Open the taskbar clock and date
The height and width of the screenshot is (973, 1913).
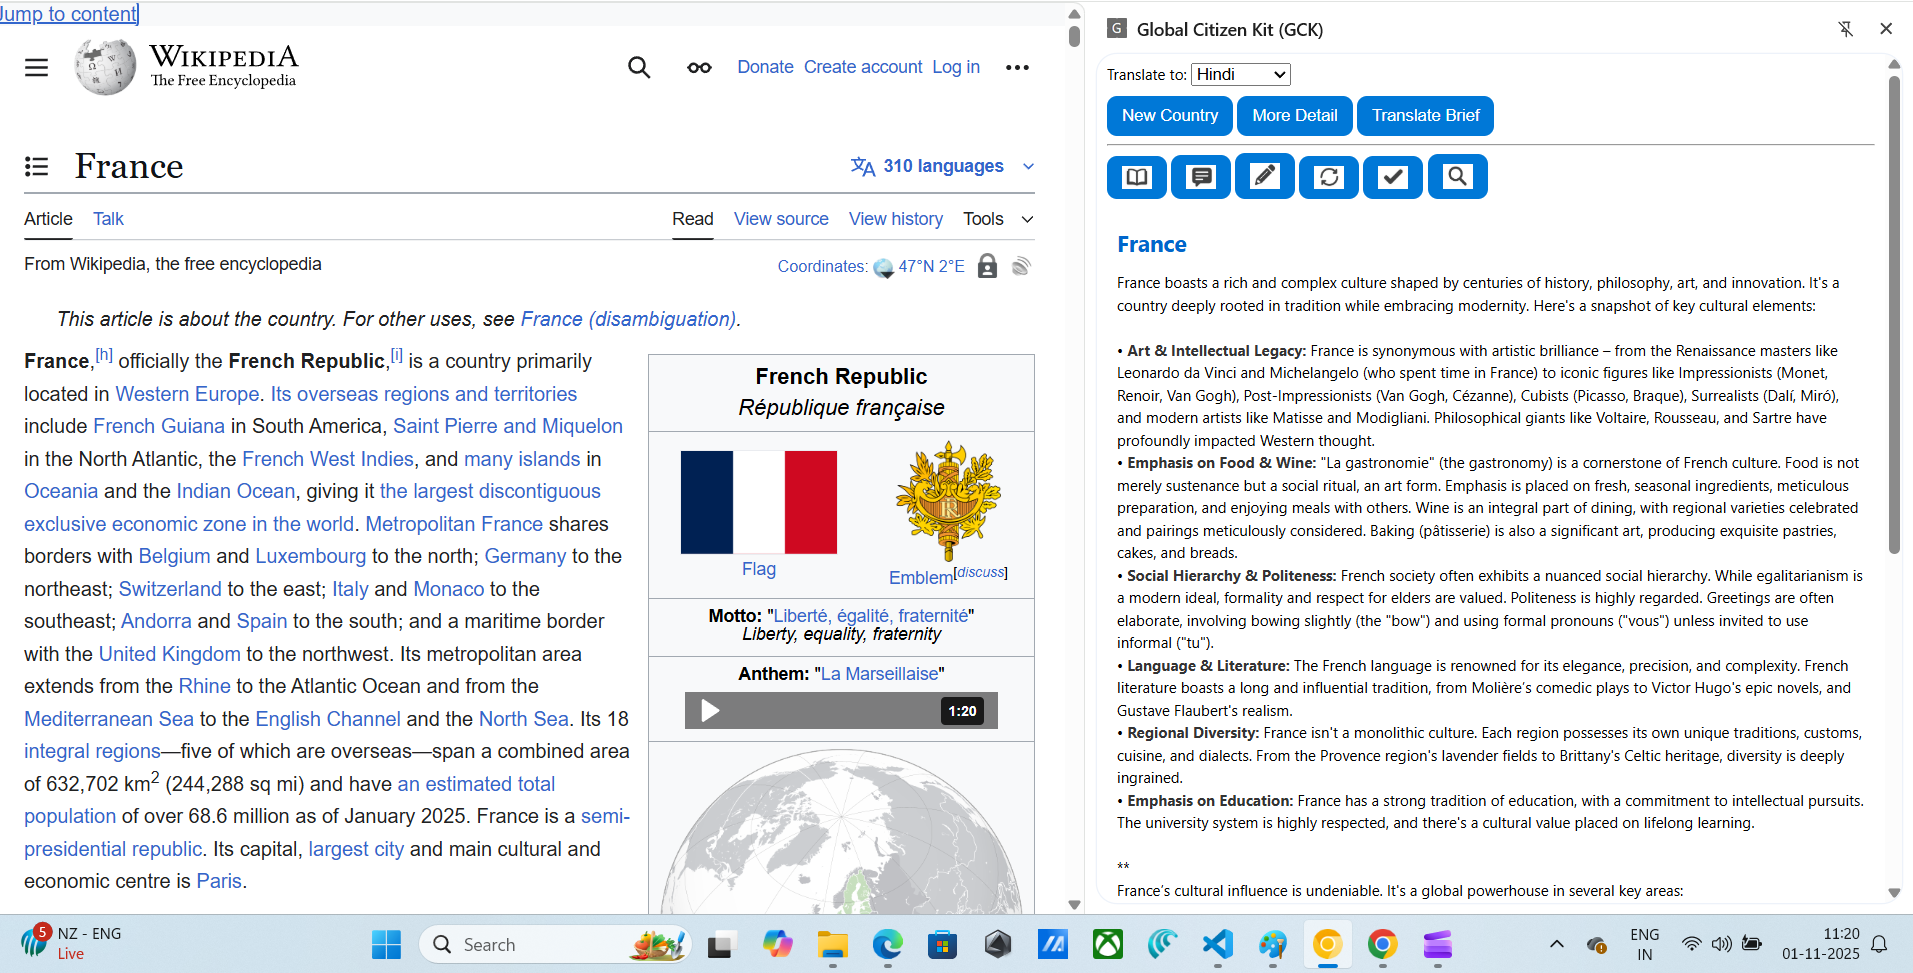(1821, 944)
